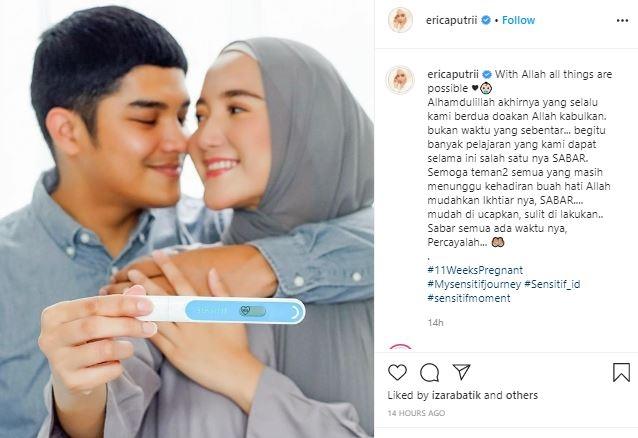
Task: Click the ericaputrii username in the header
Action: [451, 20]
